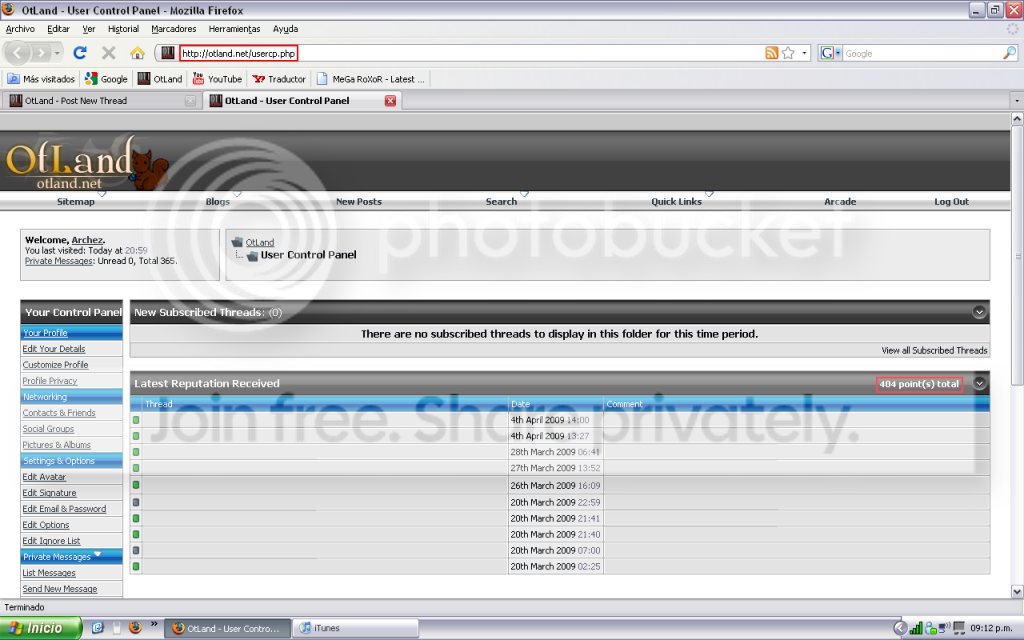Open the Arcade link
The height and width of the screenshot is (640, 1024).
pos(840,202)
